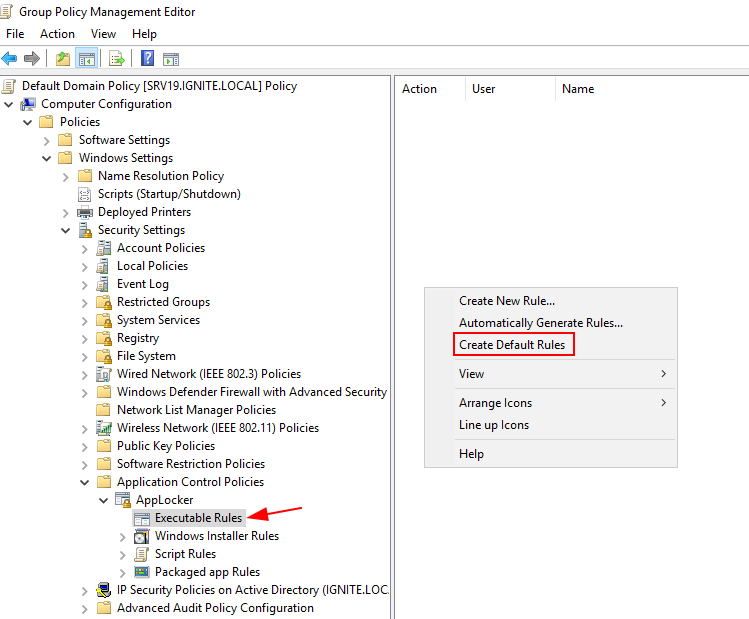
Task: Click the Event Log icon
Action: pyautogui.click(x=103, y=284)
